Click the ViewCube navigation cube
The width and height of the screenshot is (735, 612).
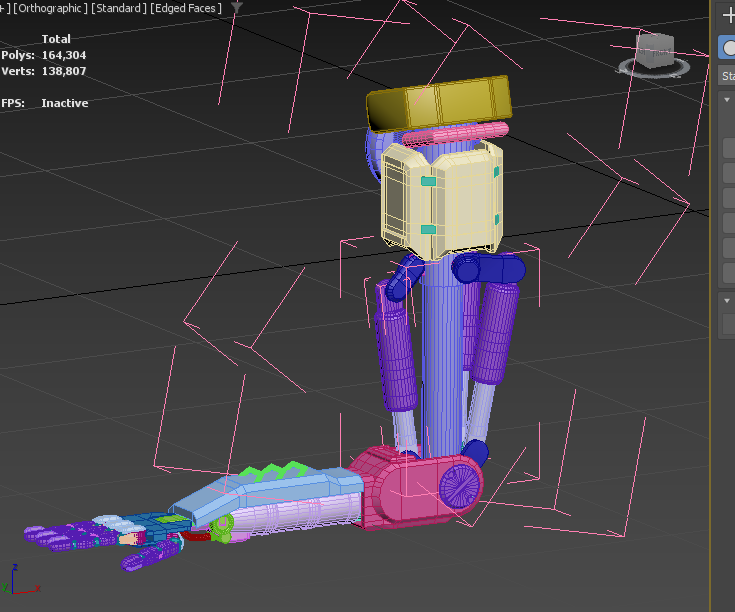(656, 50)
